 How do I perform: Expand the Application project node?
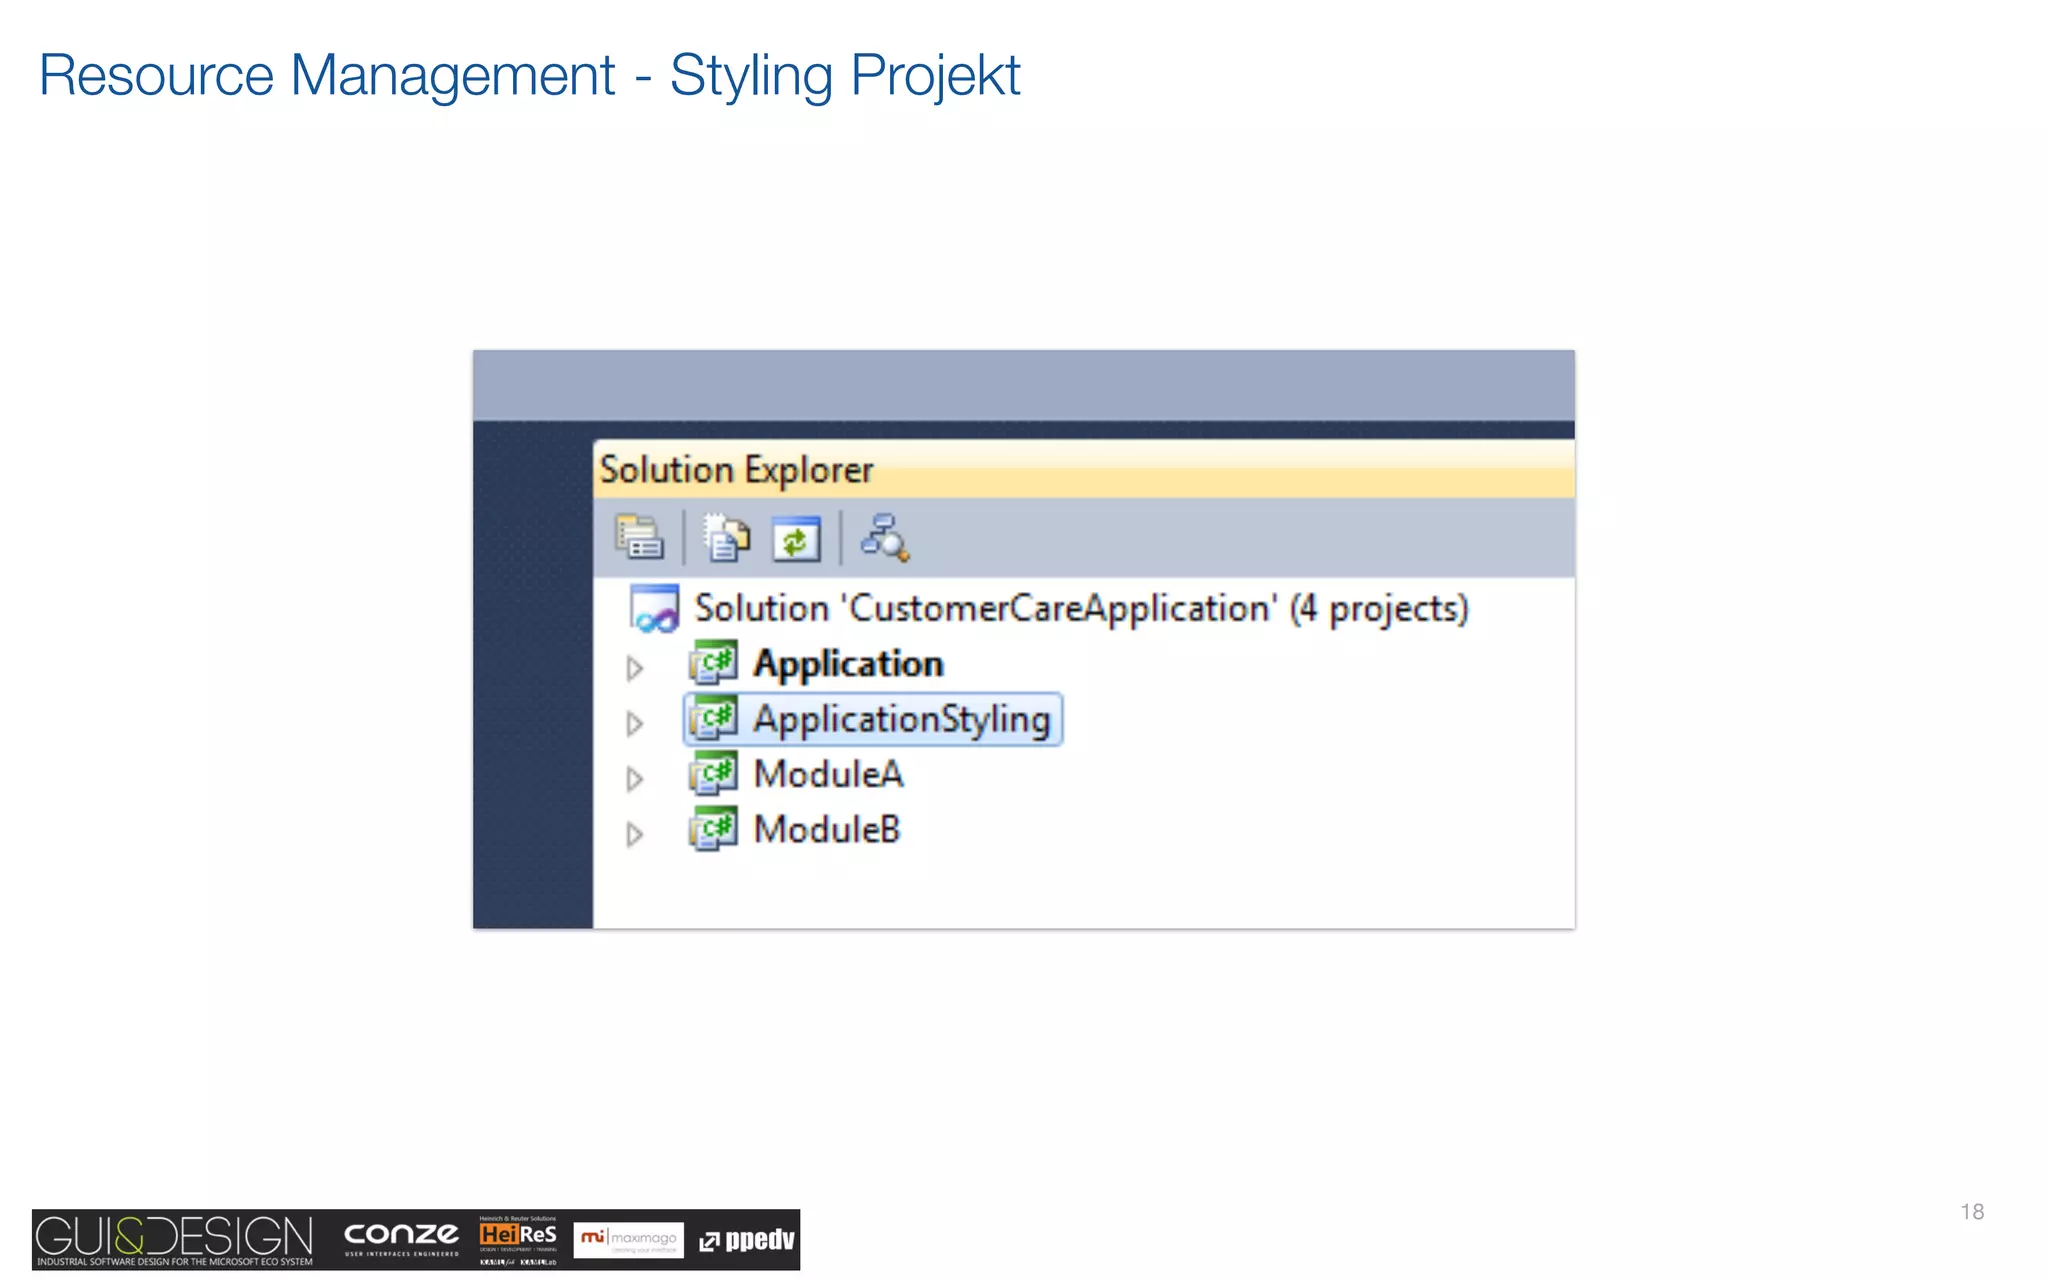(634, 668)
